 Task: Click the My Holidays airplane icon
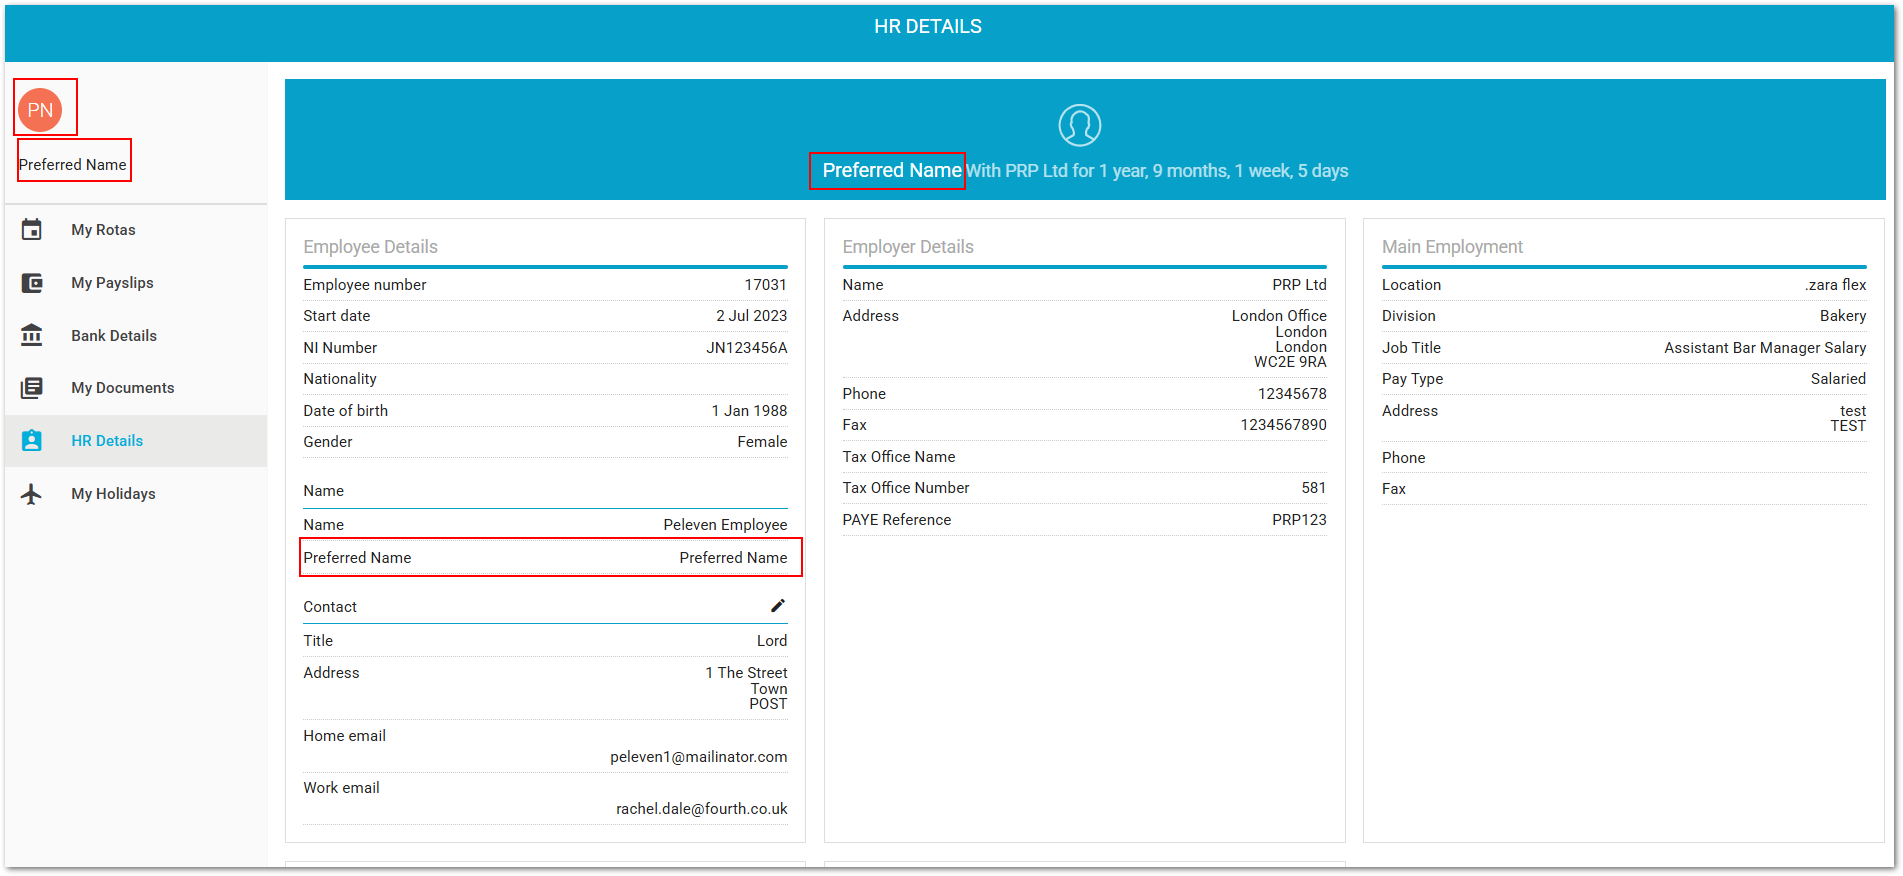(x=32, y=494)
